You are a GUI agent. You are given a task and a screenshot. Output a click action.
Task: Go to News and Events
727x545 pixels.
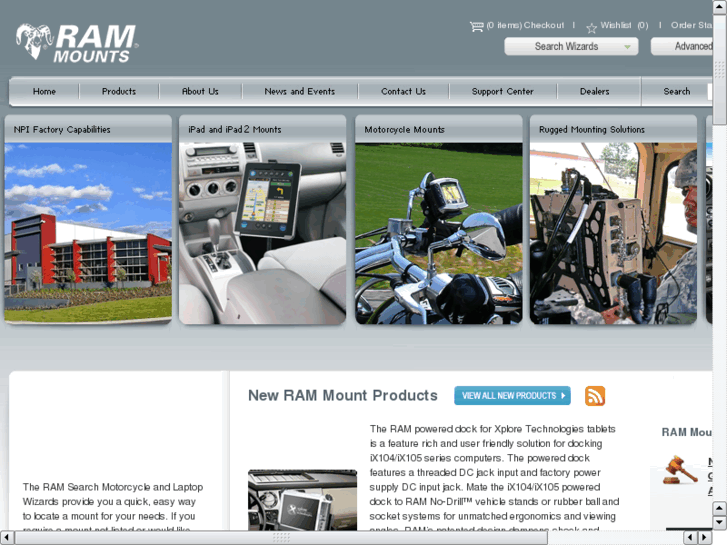tap(300, 91)
